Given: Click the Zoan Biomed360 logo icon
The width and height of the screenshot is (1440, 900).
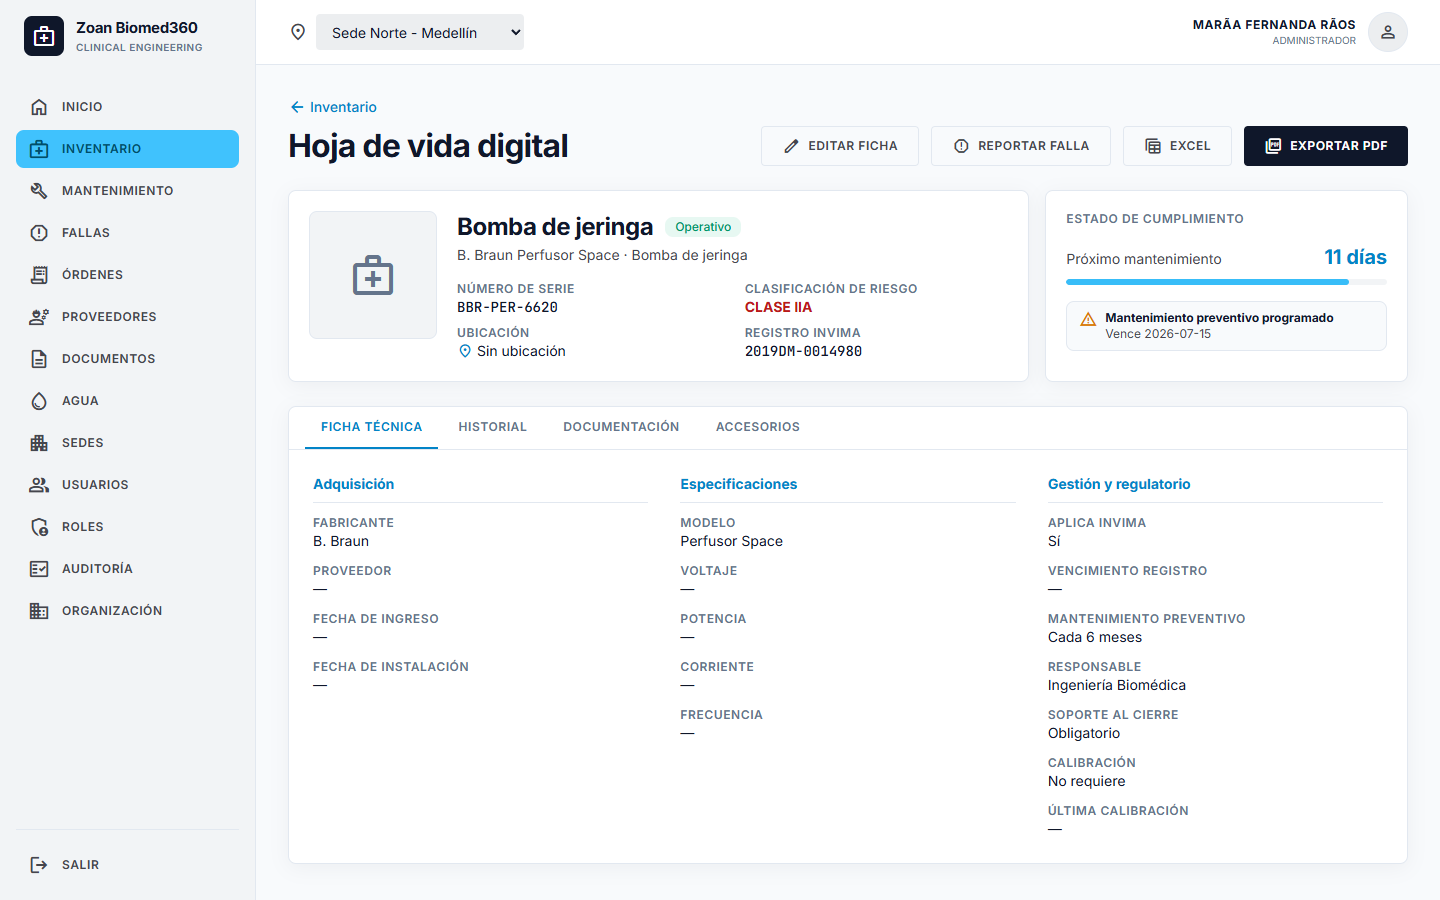Looking at the screenshot, I should [44, 36].
